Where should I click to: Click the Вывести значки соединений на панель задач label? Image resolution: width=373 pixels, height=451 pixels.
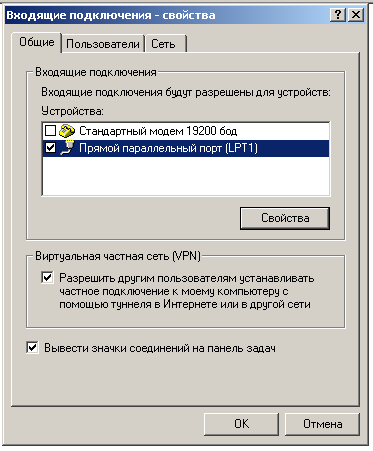tap(160, 348)
